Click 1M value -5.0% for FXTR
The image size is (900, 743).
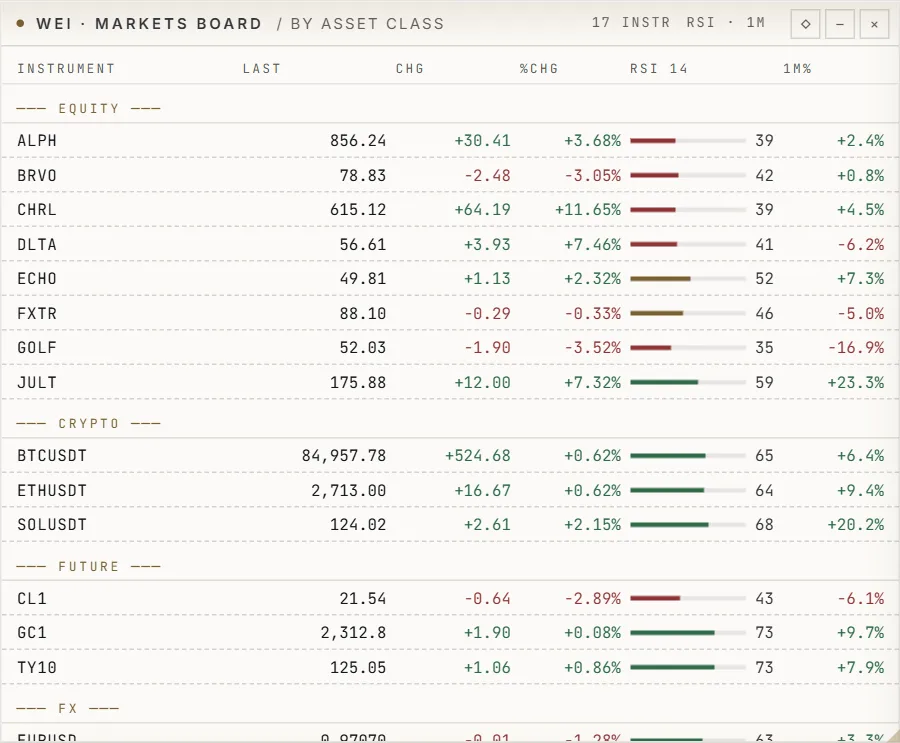860,314
